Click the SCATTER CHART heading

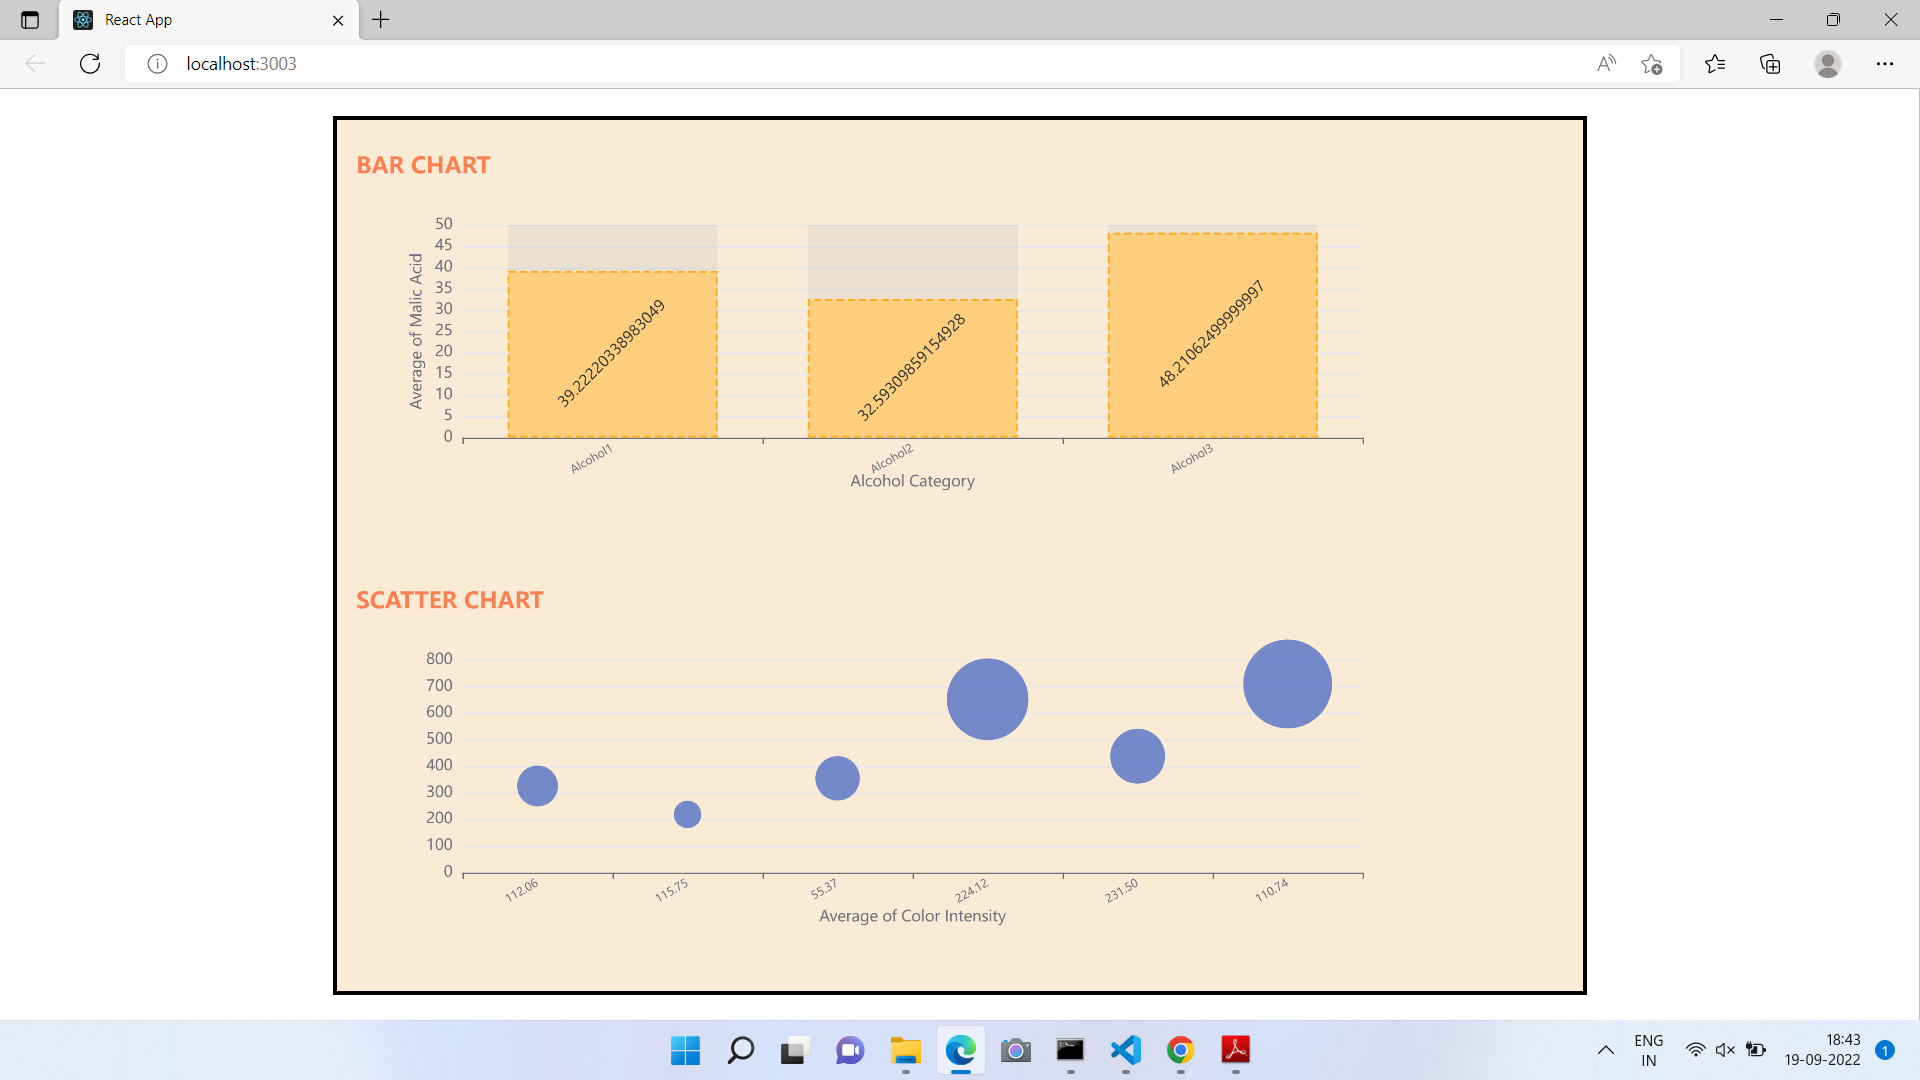(x=450, y=600)
